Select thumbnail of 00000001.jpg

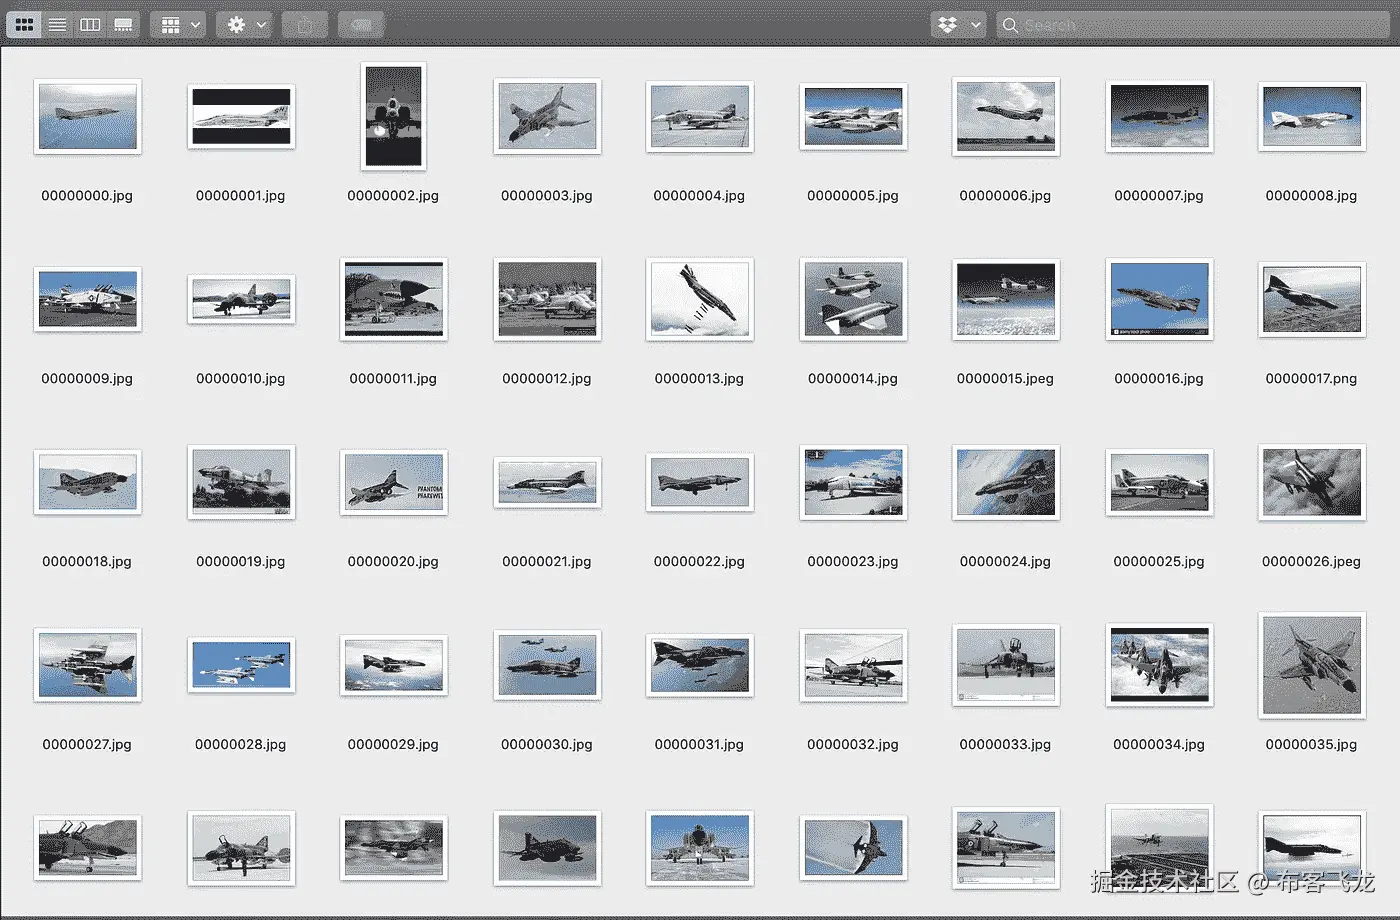tap(241, 116)
